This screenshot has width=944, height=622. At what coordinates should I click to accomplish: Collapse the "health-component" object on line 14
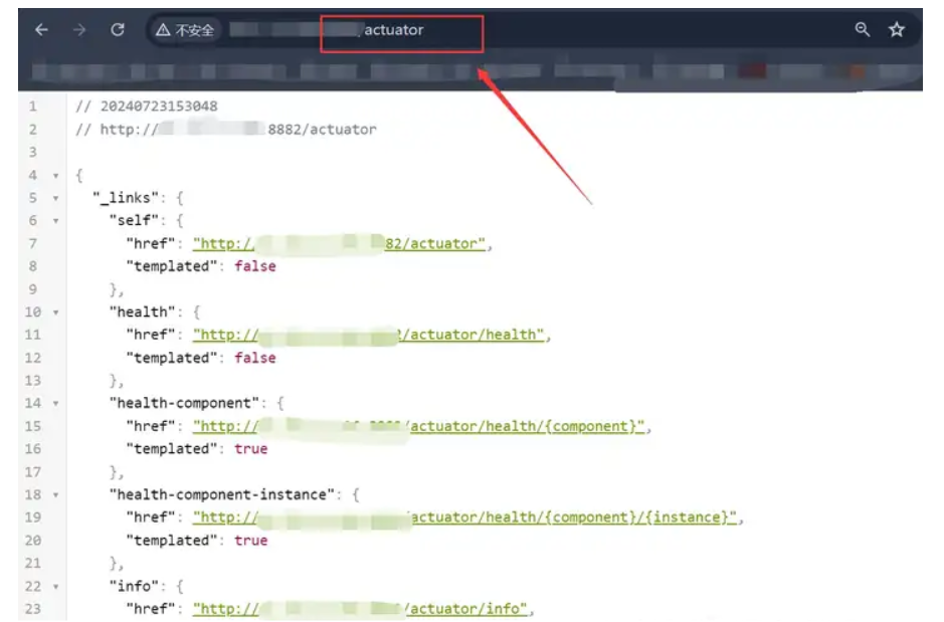click(56, 403)
